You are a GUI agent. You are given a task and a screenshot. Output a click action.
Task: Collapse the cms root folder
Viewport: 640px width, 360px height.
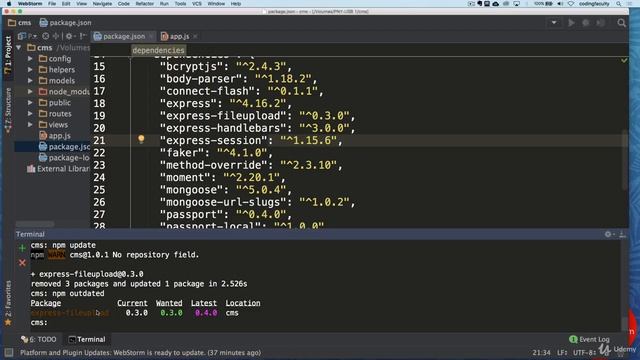[19, 48]
